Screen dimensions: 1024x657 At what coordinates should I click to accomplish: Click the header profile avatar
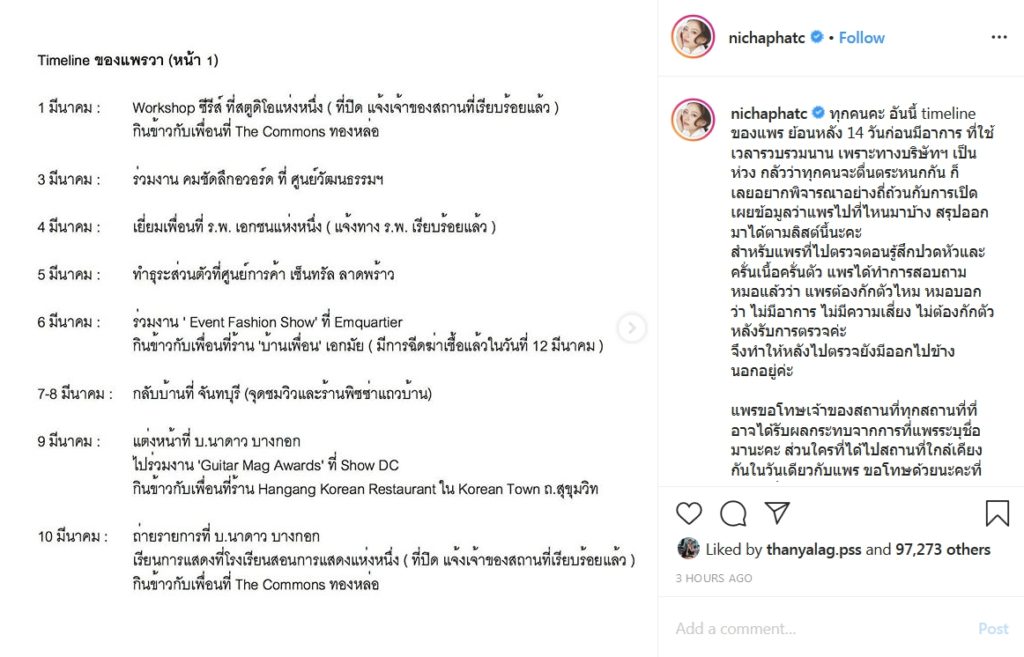693,37
